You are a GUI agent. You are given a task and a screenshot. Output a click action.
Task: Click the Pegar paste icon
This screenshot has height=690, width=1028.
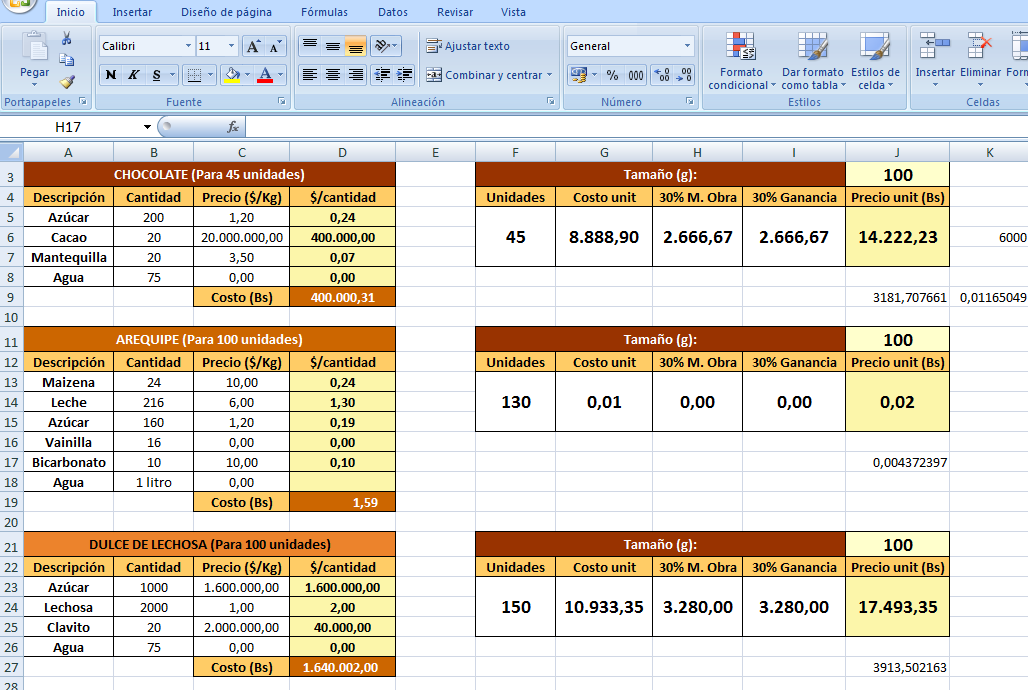[x=34, y=47]
